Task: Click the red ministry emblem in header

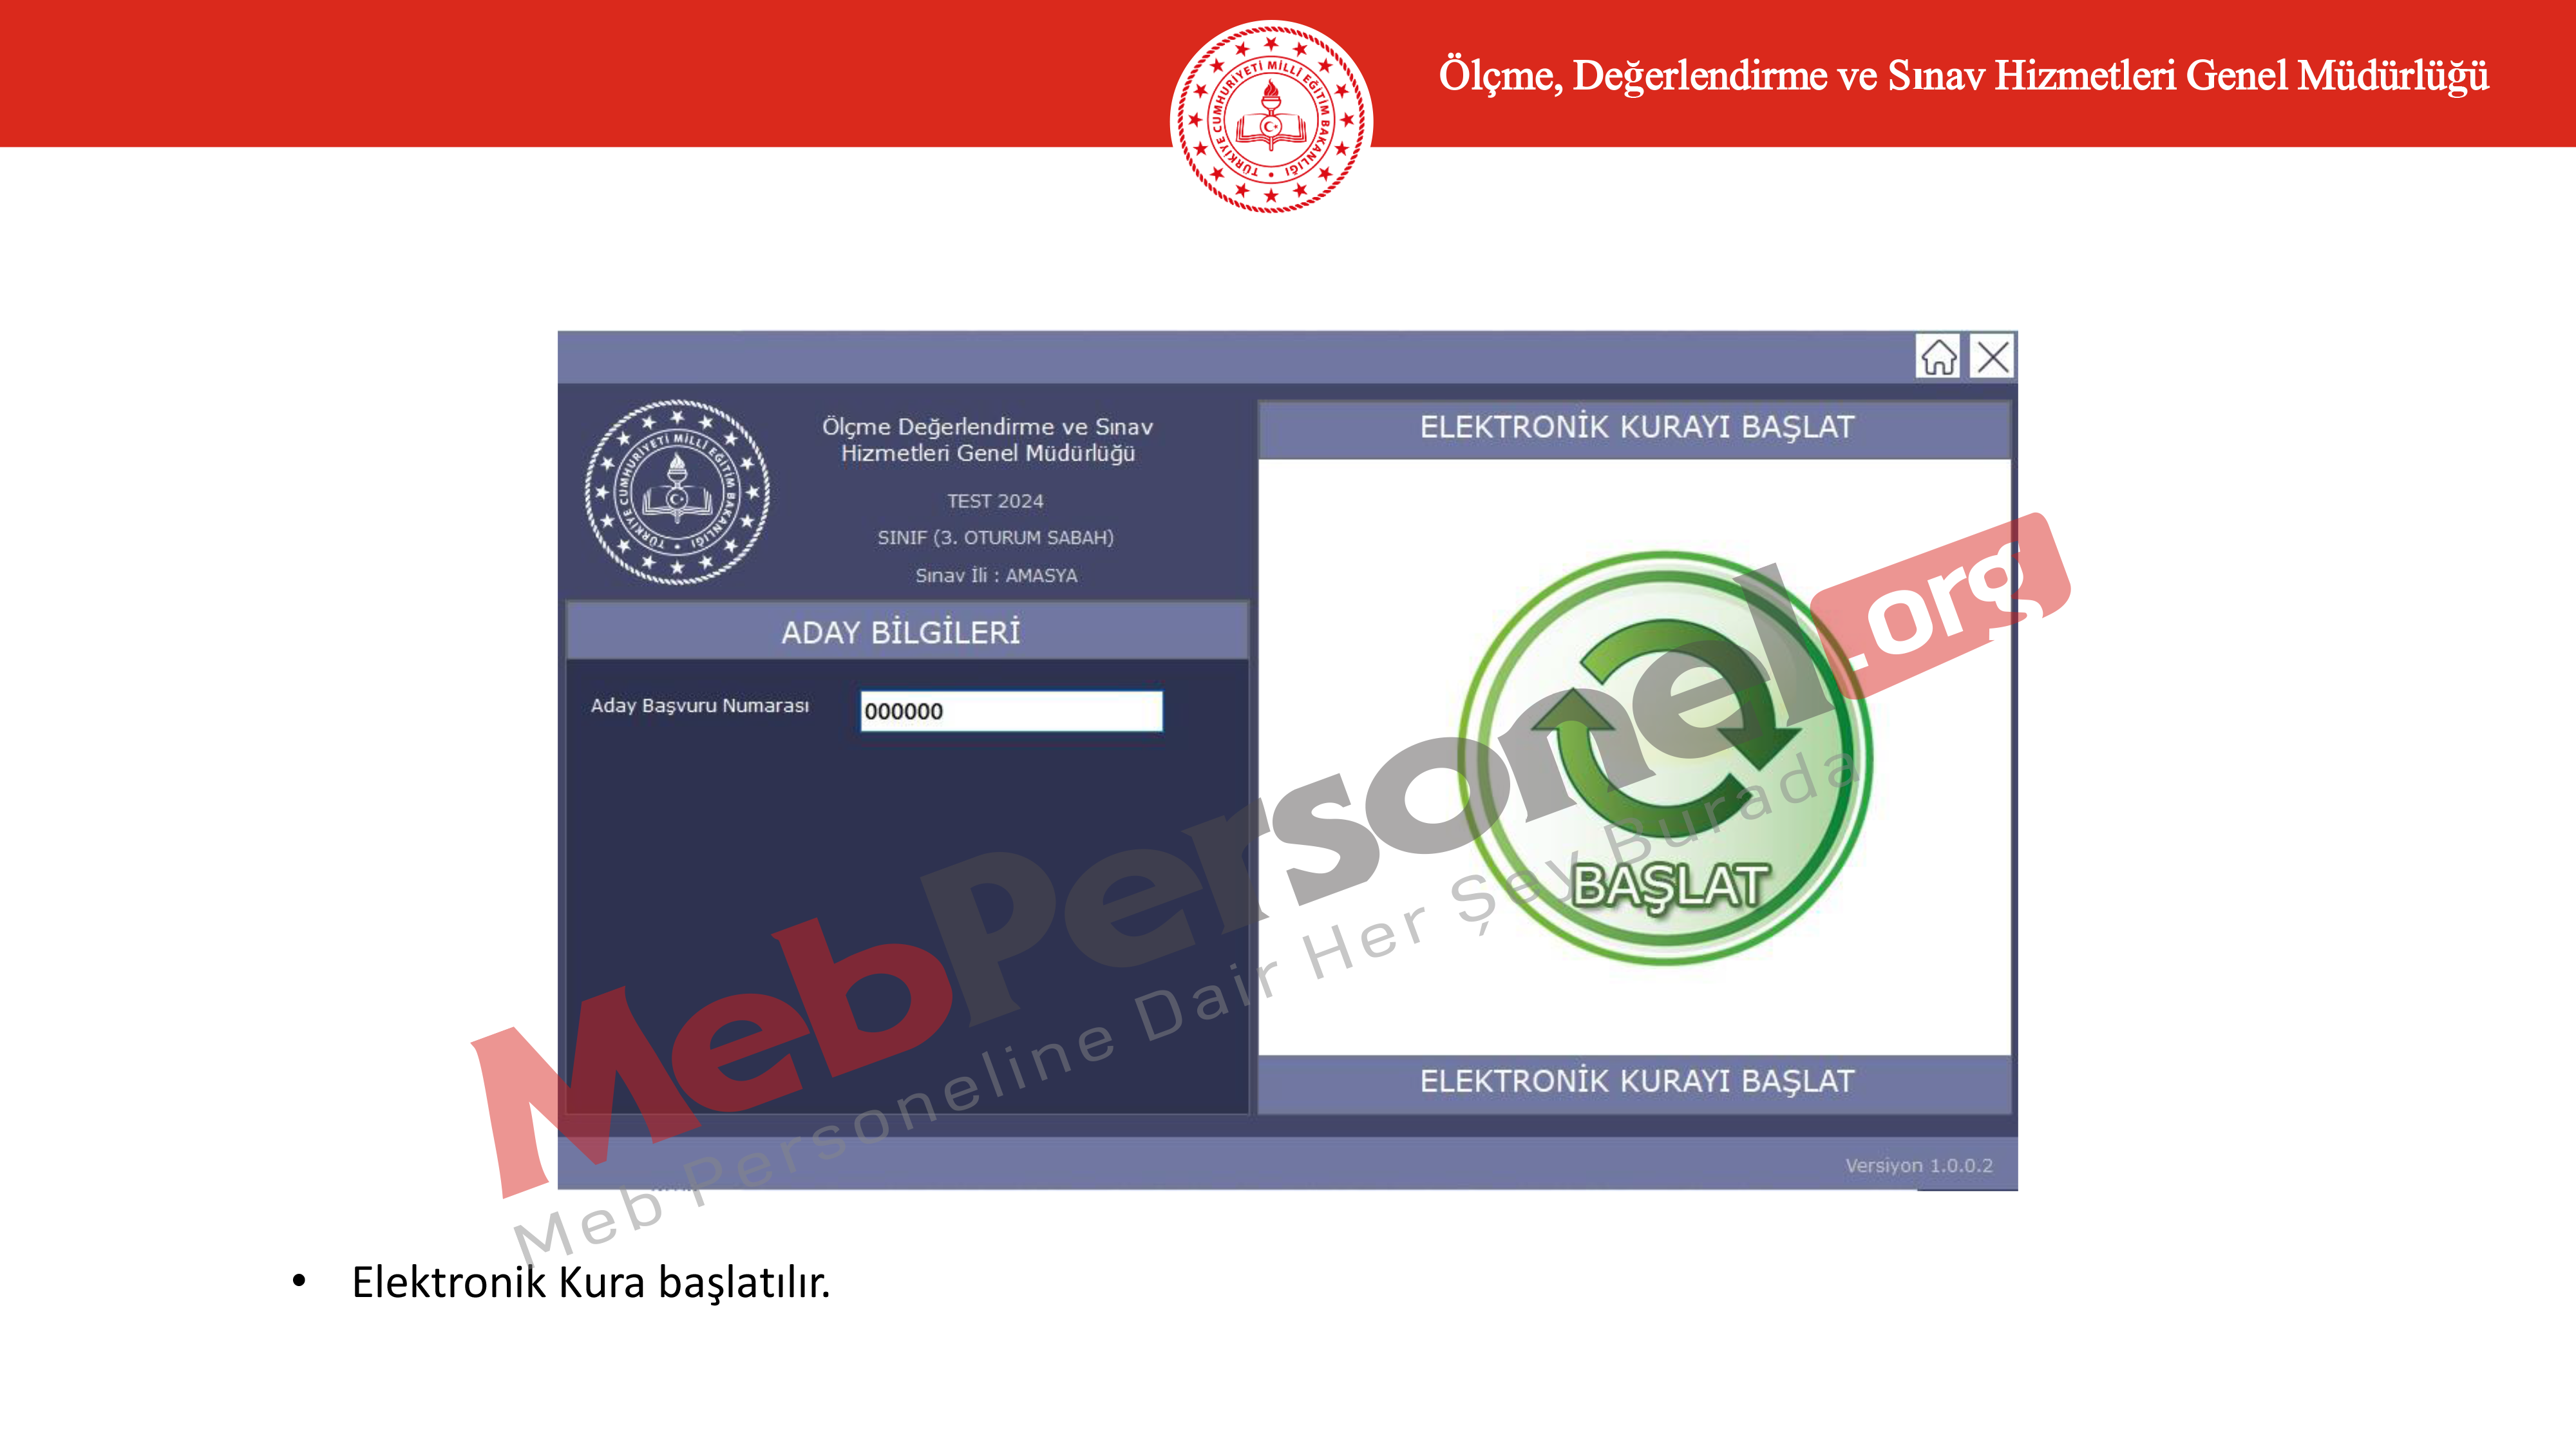Action: pos(1271,117)
